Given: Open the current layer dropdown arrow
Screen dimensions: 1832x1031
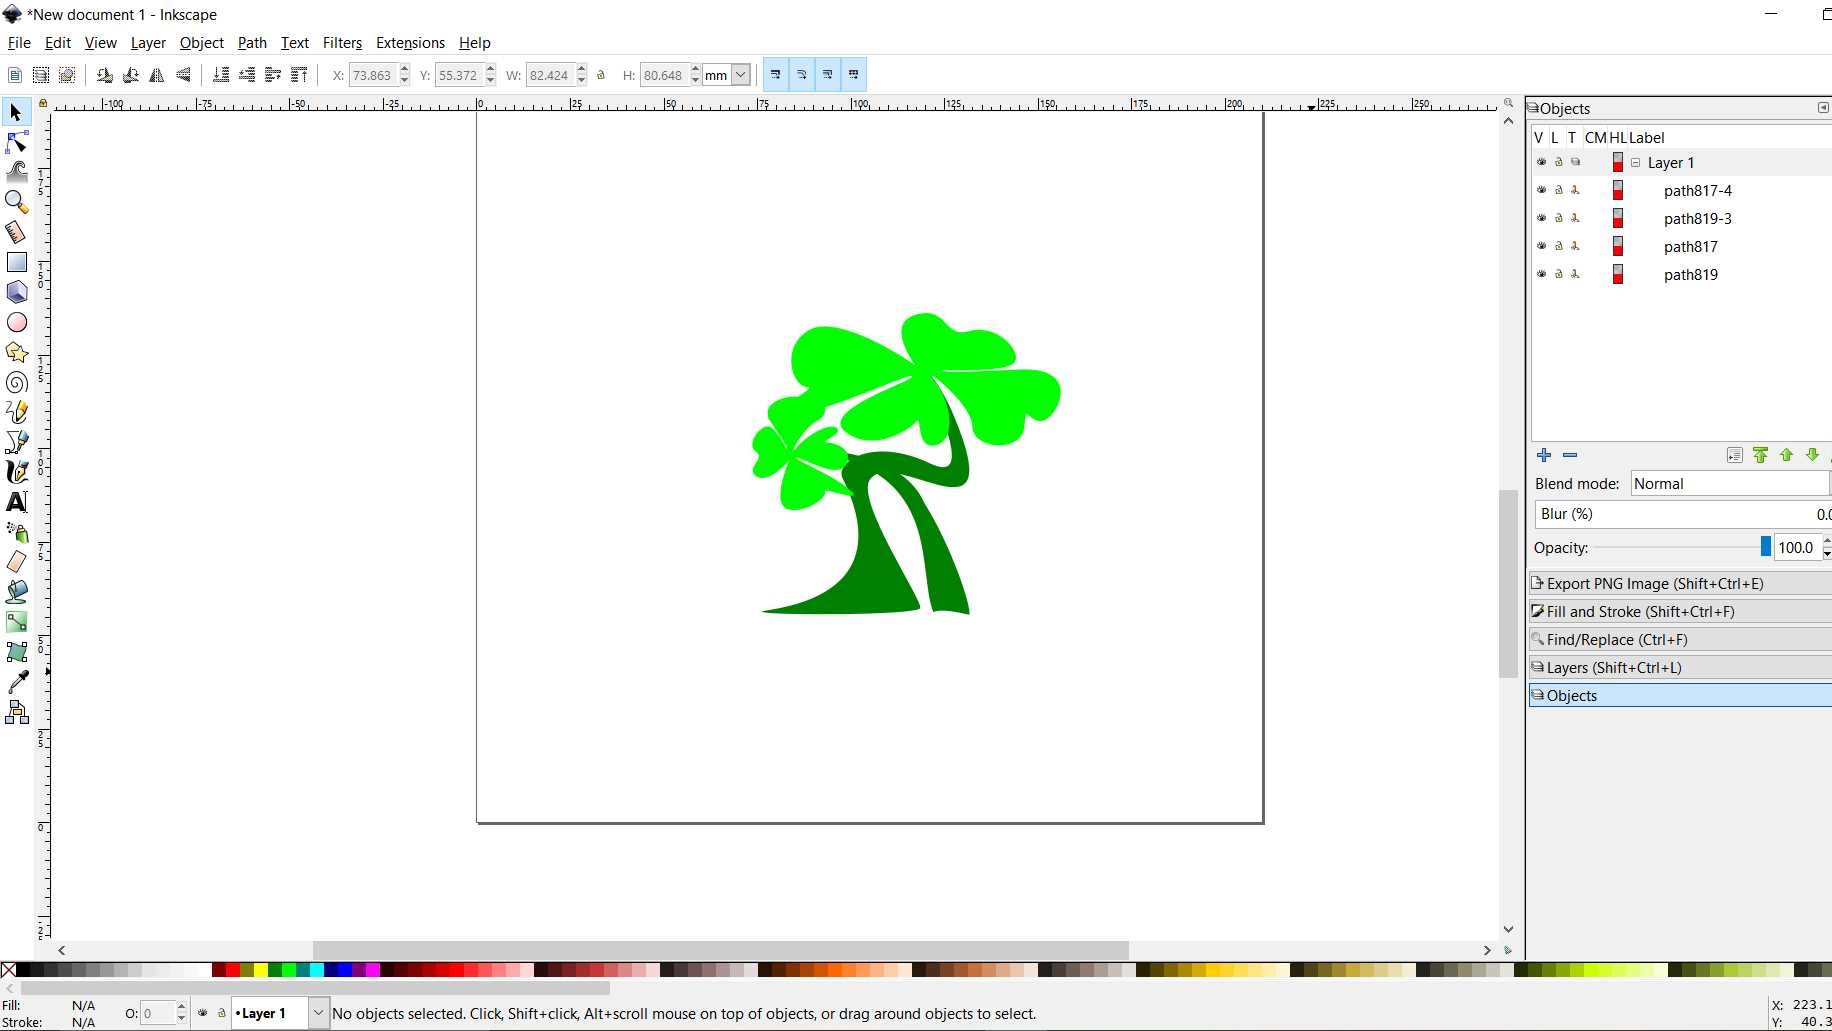Looking at the screenshot, I should [x=318, y=1013].
